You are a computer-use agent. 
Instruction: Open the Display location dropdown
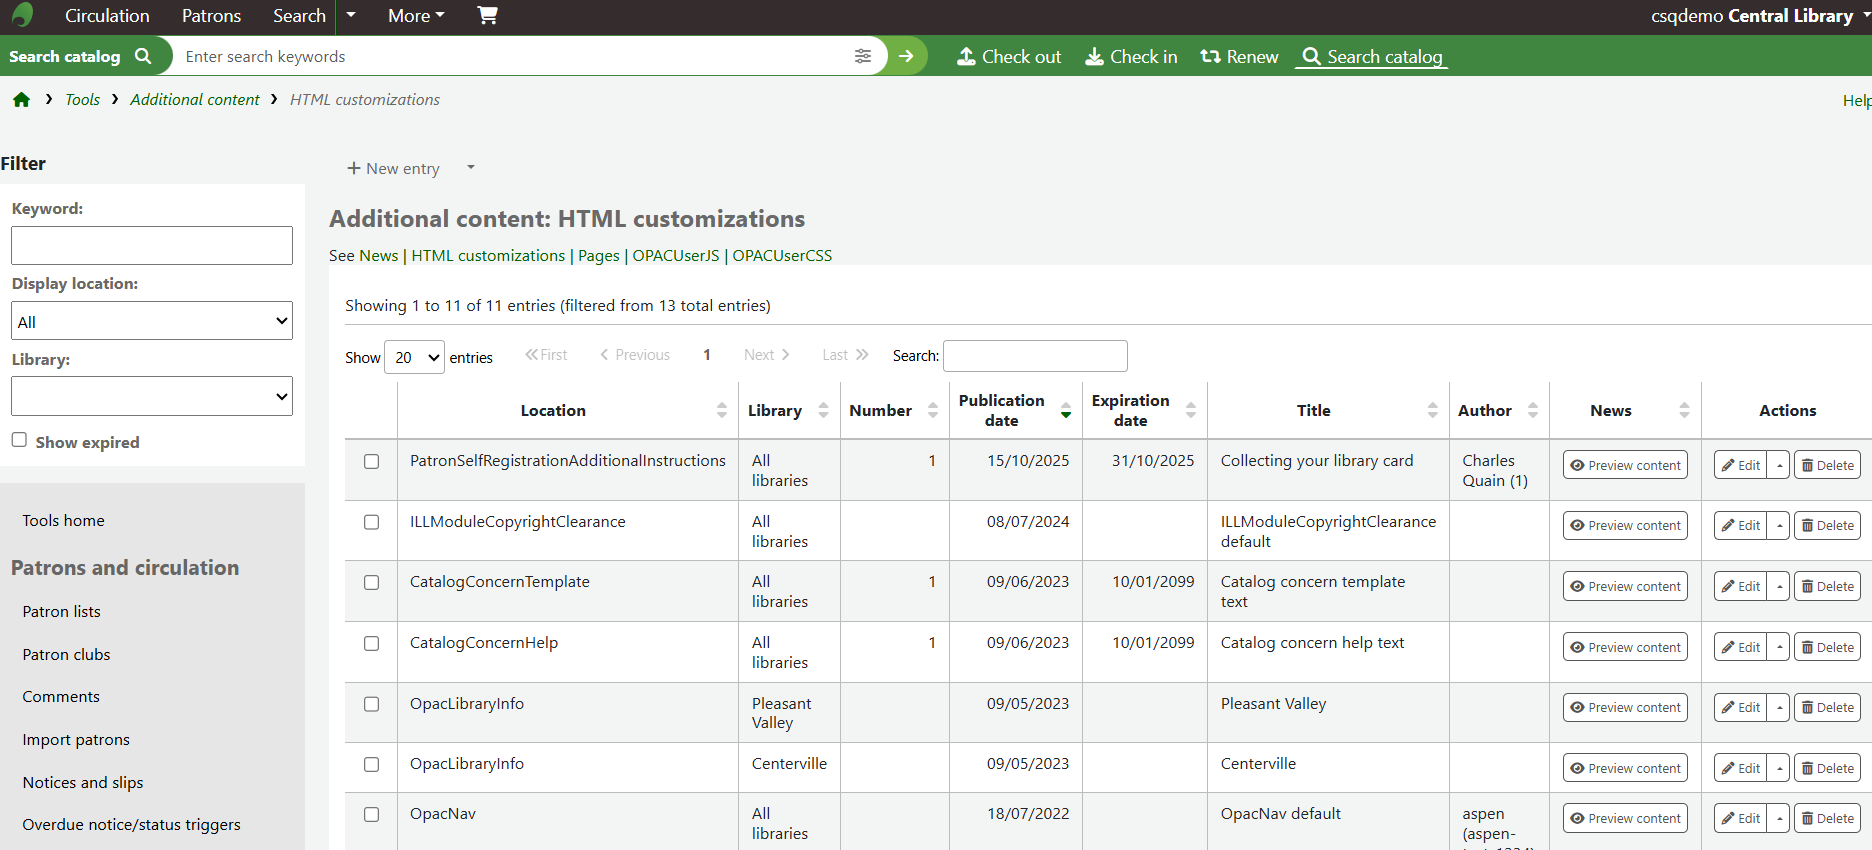(x=152, y=321)
